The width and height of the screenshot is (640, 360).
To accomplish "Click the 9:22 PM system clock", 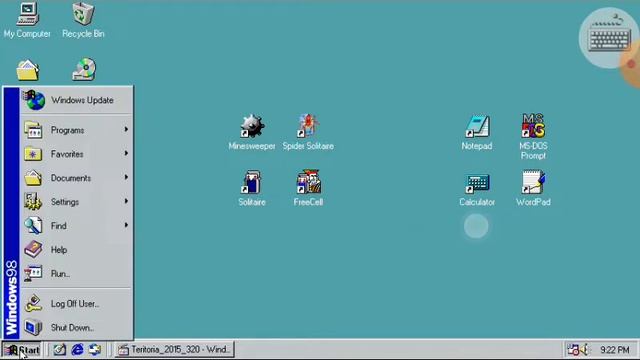I will [614, 350].
